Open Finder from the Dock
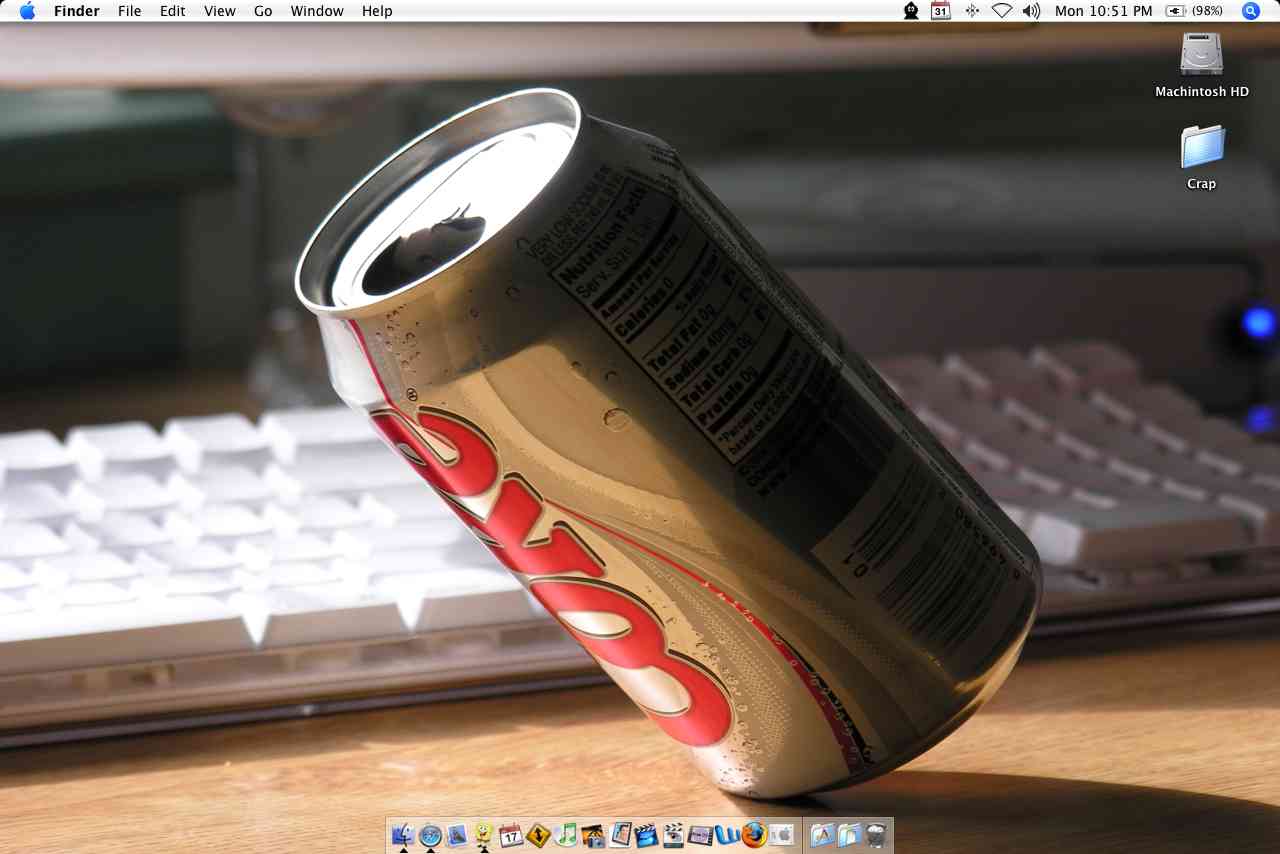Viewport: 1280px width, 854px height. point(405,834)
